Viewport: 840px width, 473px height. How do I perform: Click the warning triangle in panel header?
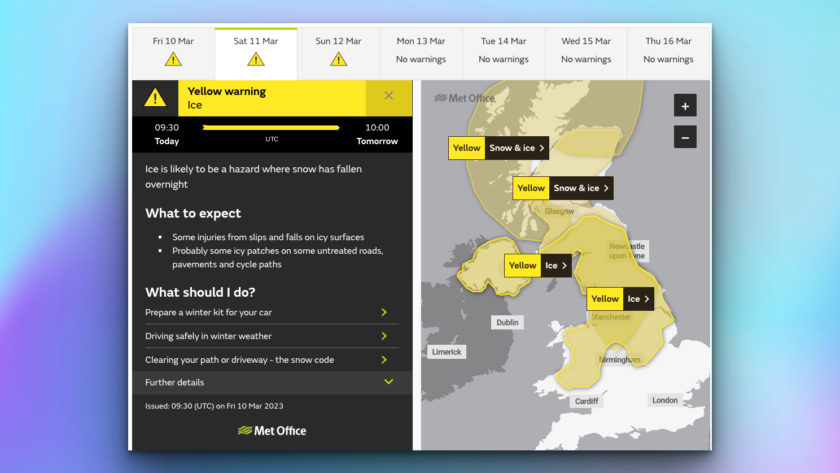click(x=155, y=97)
